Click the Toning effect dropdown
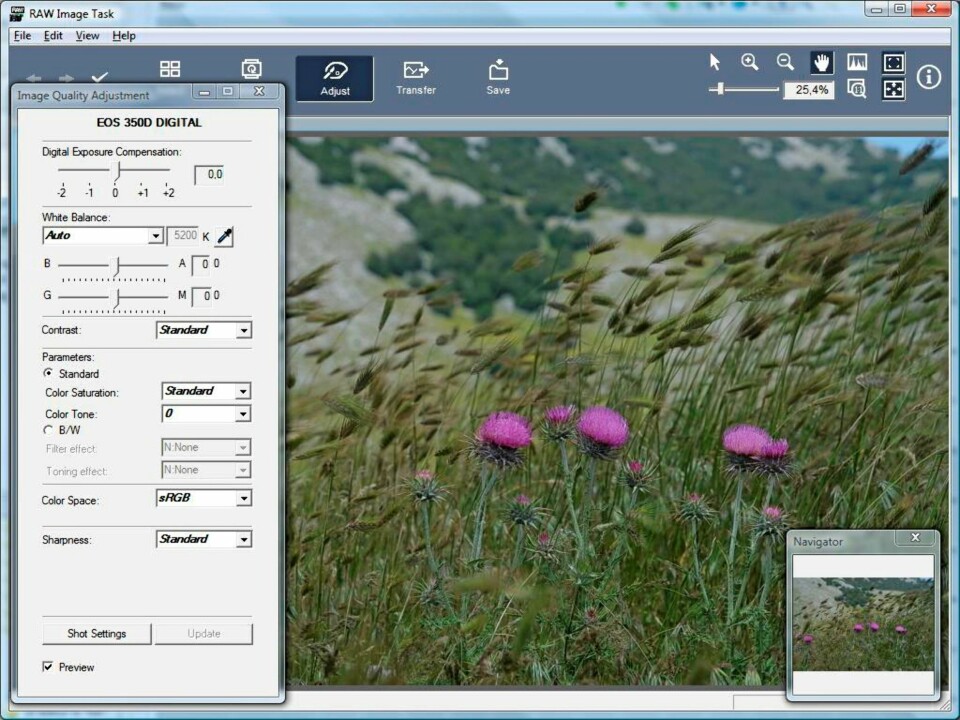Screen dimensions: 960x720 [206, 470]
